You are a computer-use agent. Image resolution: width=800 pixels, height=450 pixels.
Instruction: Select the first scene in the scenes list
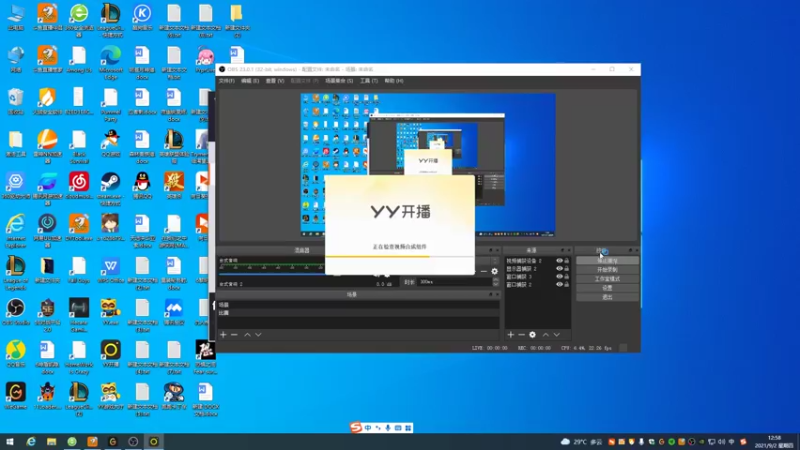pos(358,305)
